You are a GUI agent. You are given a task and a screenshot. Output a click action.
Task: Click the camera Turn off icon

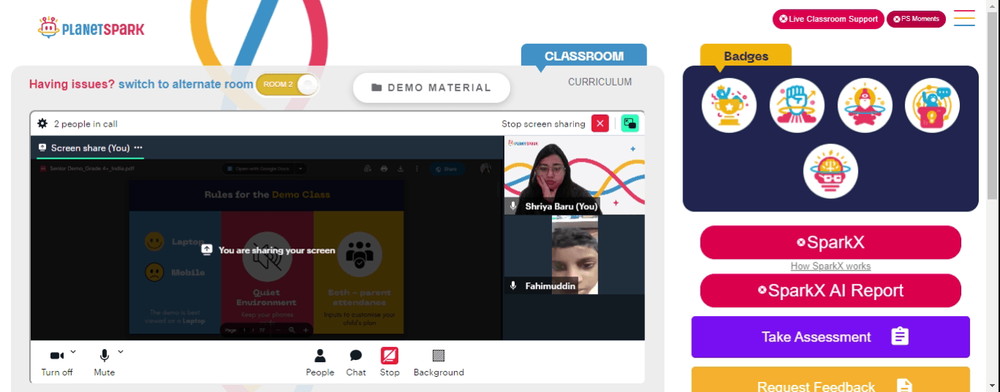pyautogui.click(x=57, y=356)
